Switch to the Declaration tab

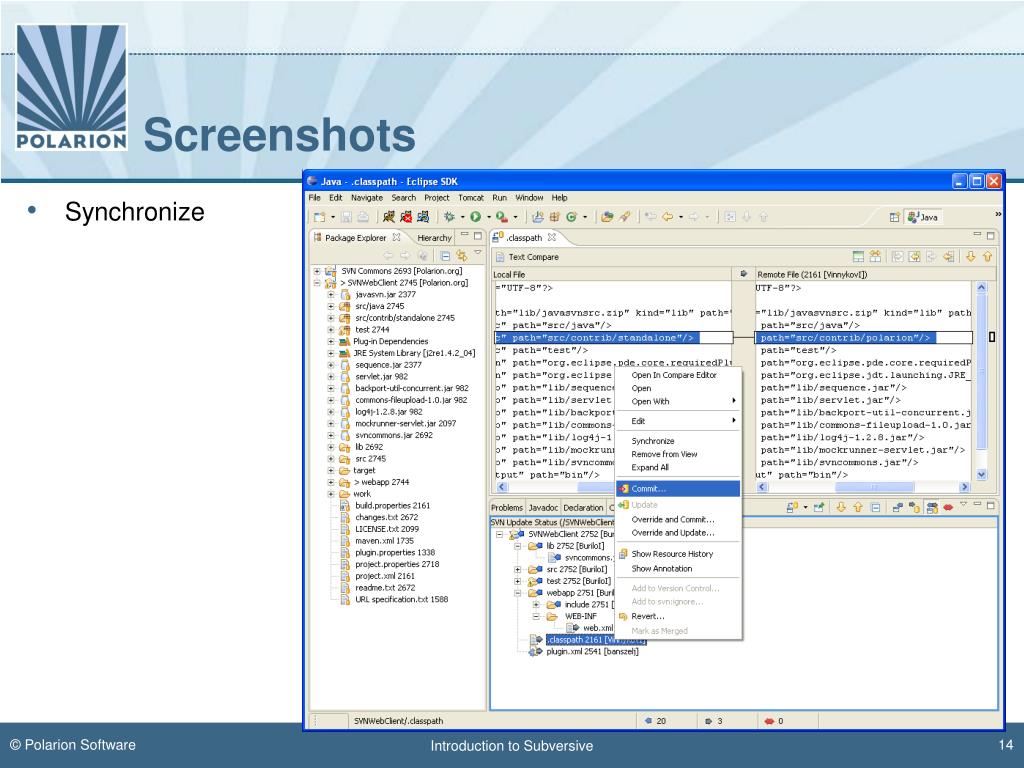[583, 507]
